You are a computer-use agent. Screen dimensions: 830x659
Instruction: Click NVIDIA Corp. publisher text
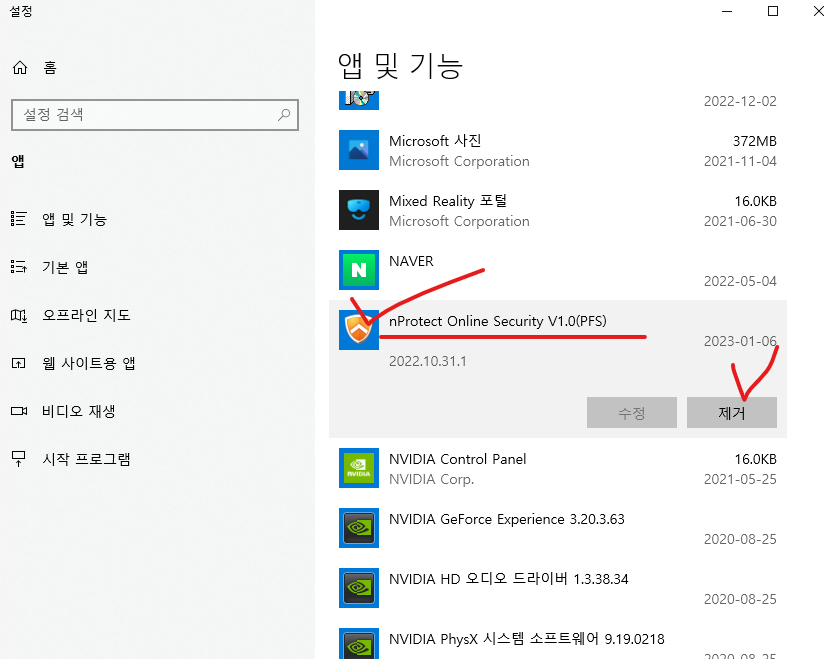431,480
